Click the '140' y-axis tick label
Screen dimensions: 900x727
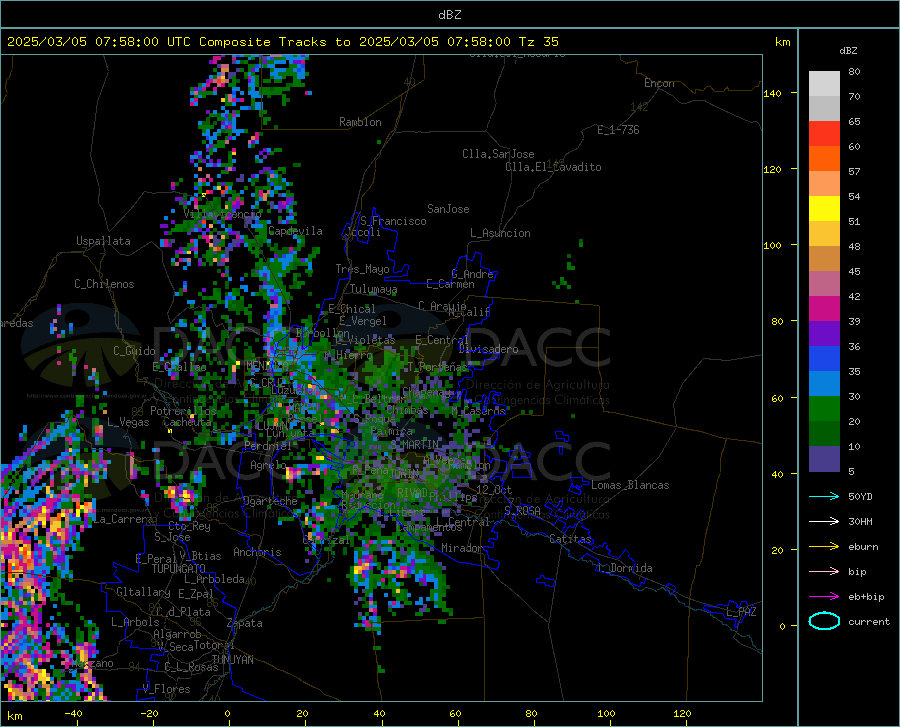pos(772,93)
